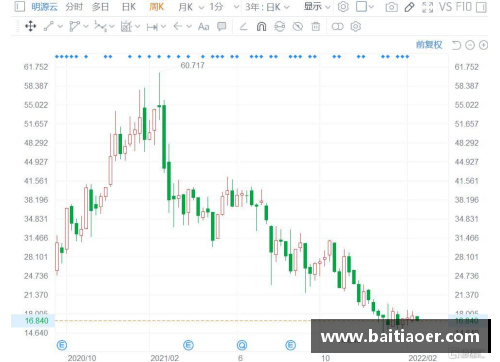
Task: Expand the layout square dropdown arrow
Action: point(371,7)
